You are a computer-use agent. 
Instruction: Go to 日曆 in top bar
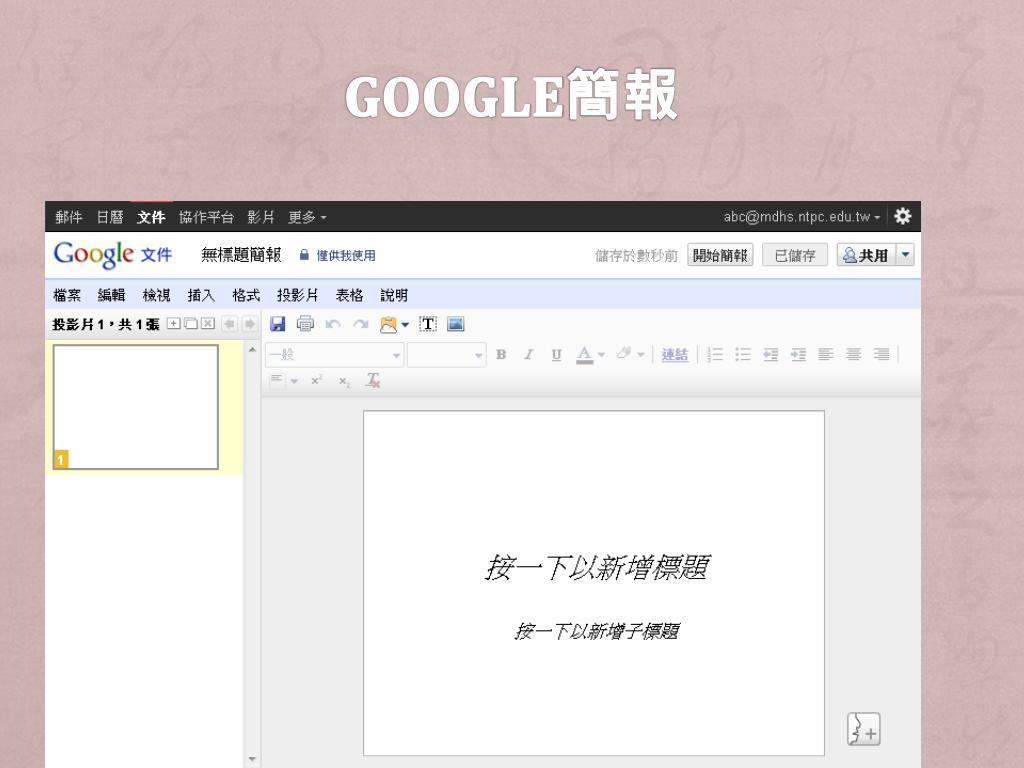(110, 217)
